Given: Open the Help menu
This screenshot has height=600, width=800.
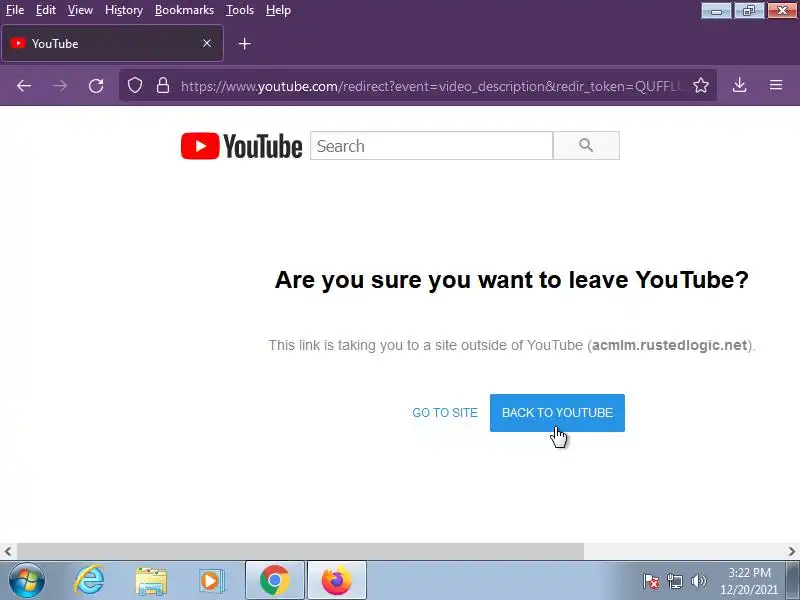Looking at the screenshot, I should [x=278, y=10].
